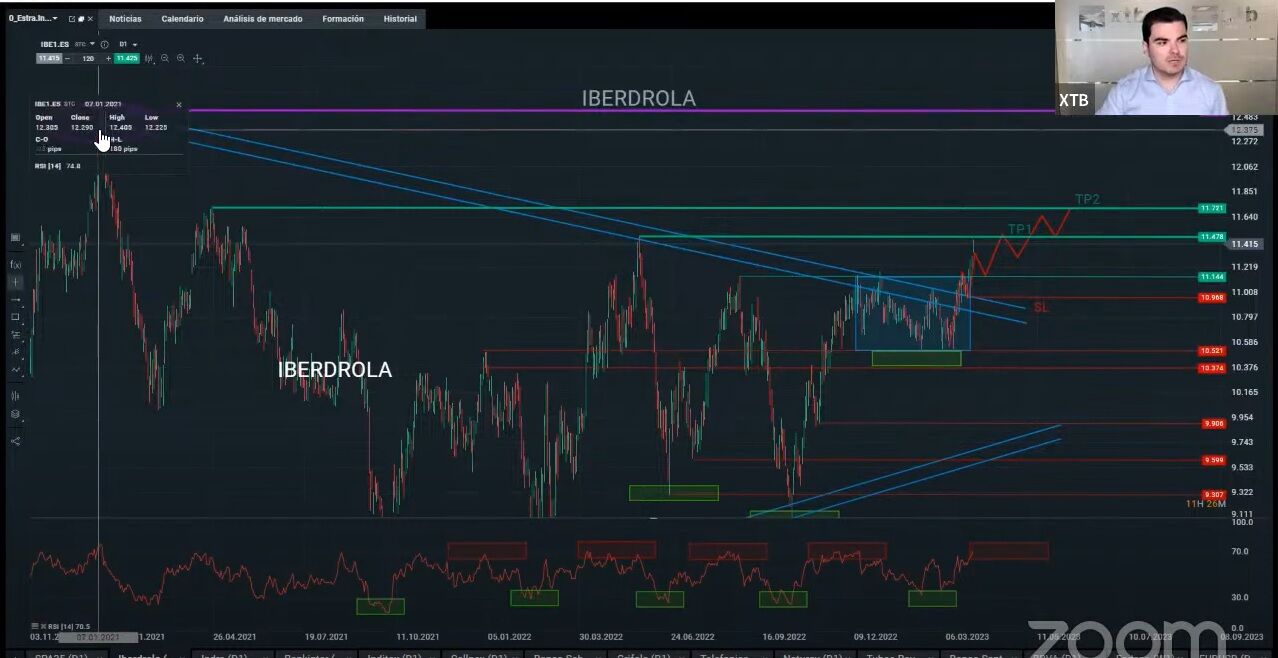Click the TP2 annotation text

[1087, 200]
